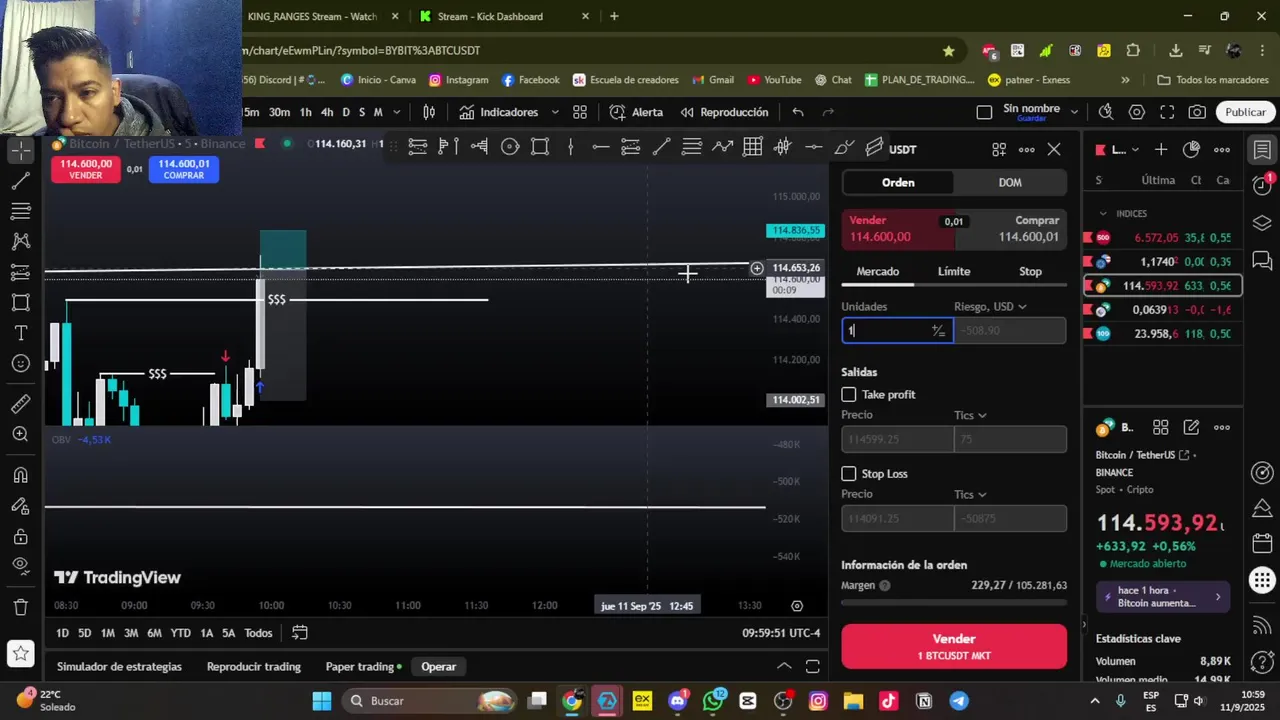Close the order panel
The image size is (1280, 720).
point(1054,149)
